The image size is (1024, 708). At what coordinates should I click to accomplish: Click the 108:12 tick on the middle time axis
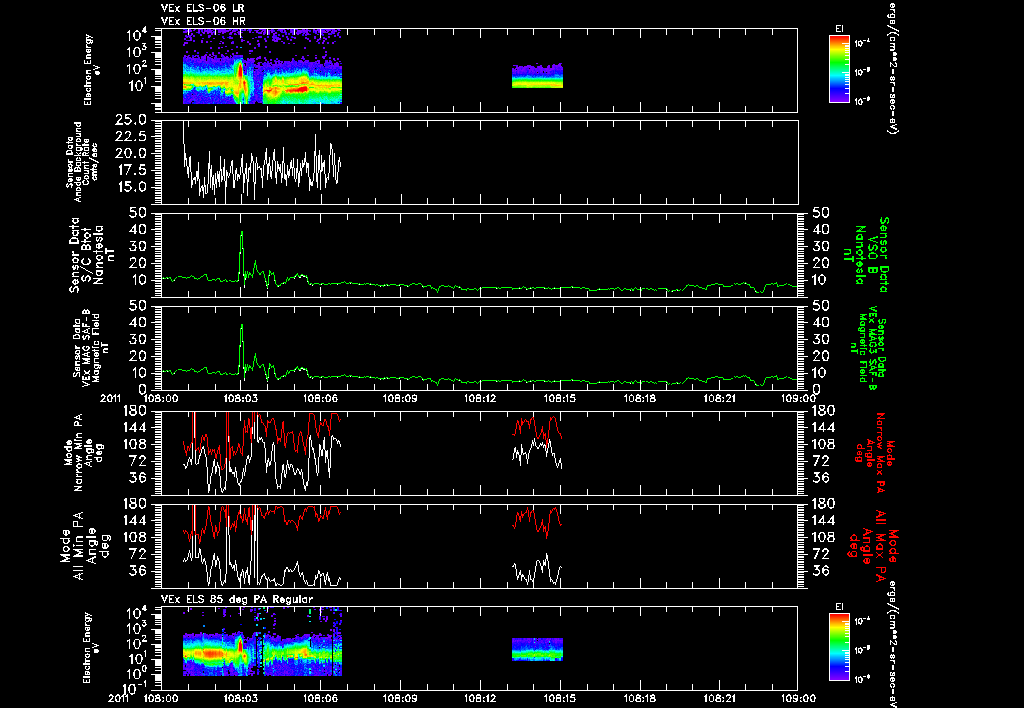(x=481, y=398)
